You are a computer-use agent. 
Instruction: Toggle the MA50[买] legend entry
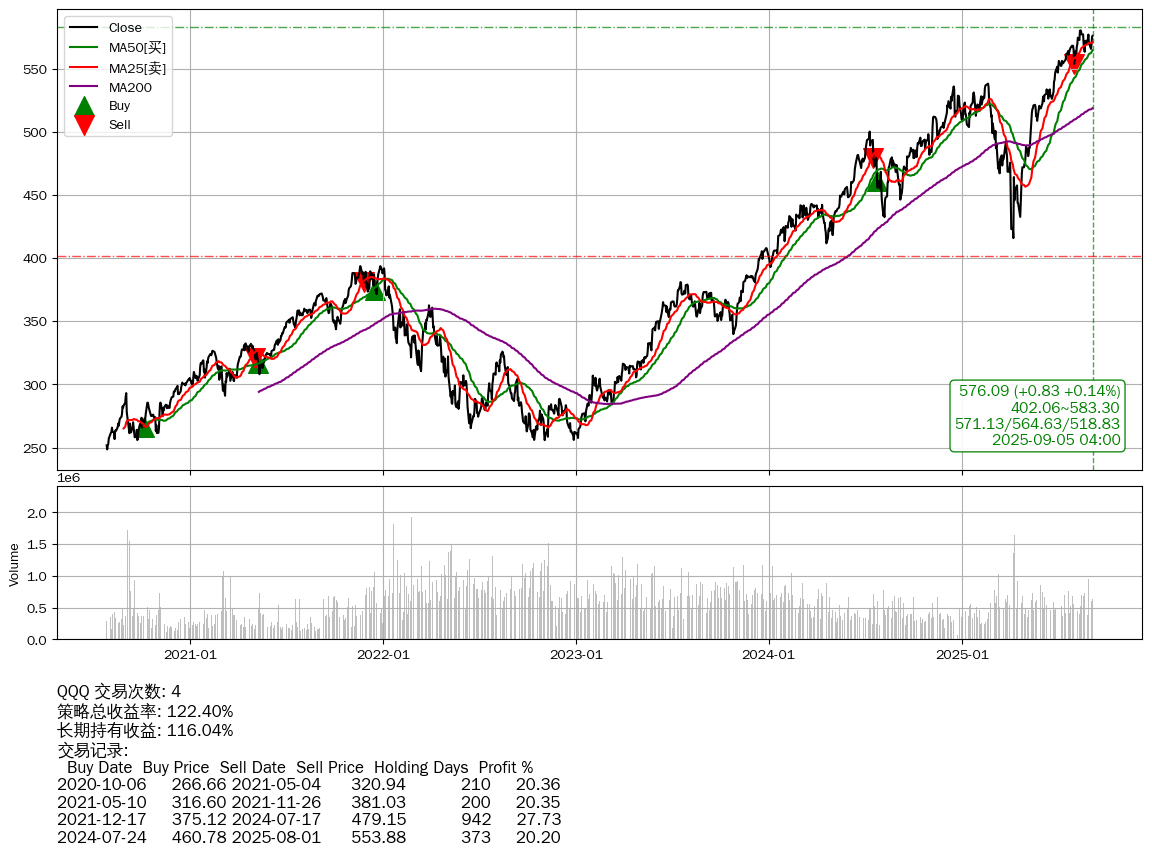pos(137,47)
